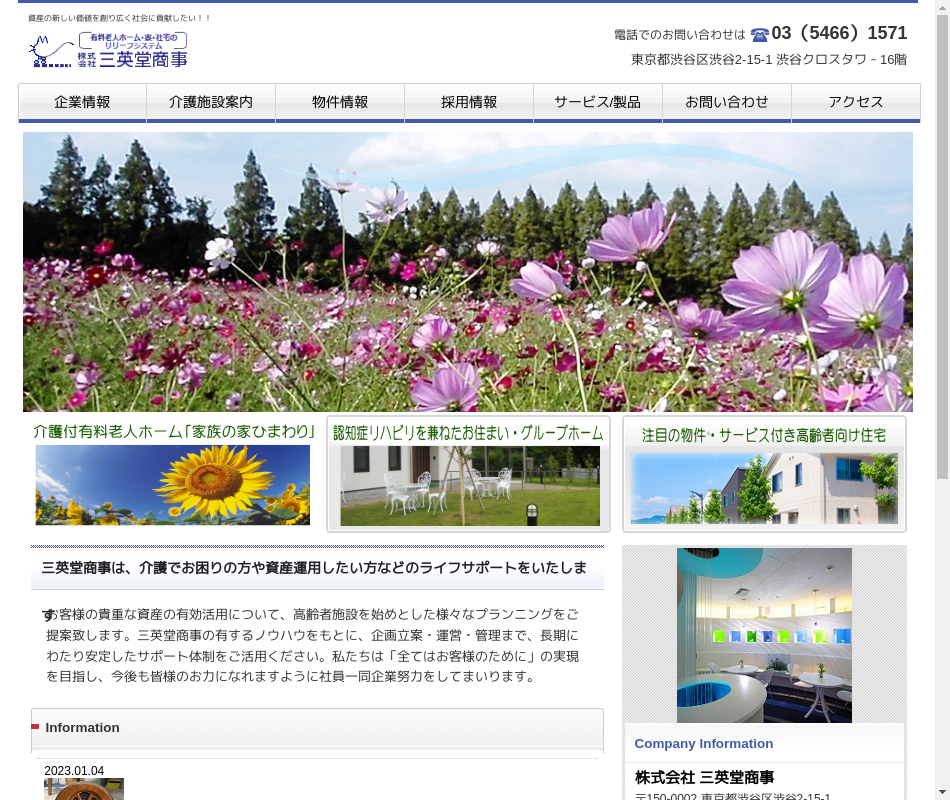Click the address 東京都渋谷区渋谷2-15-1 in the header
Image resolution: width=950 pixels, height=800 pixels.
769,59
